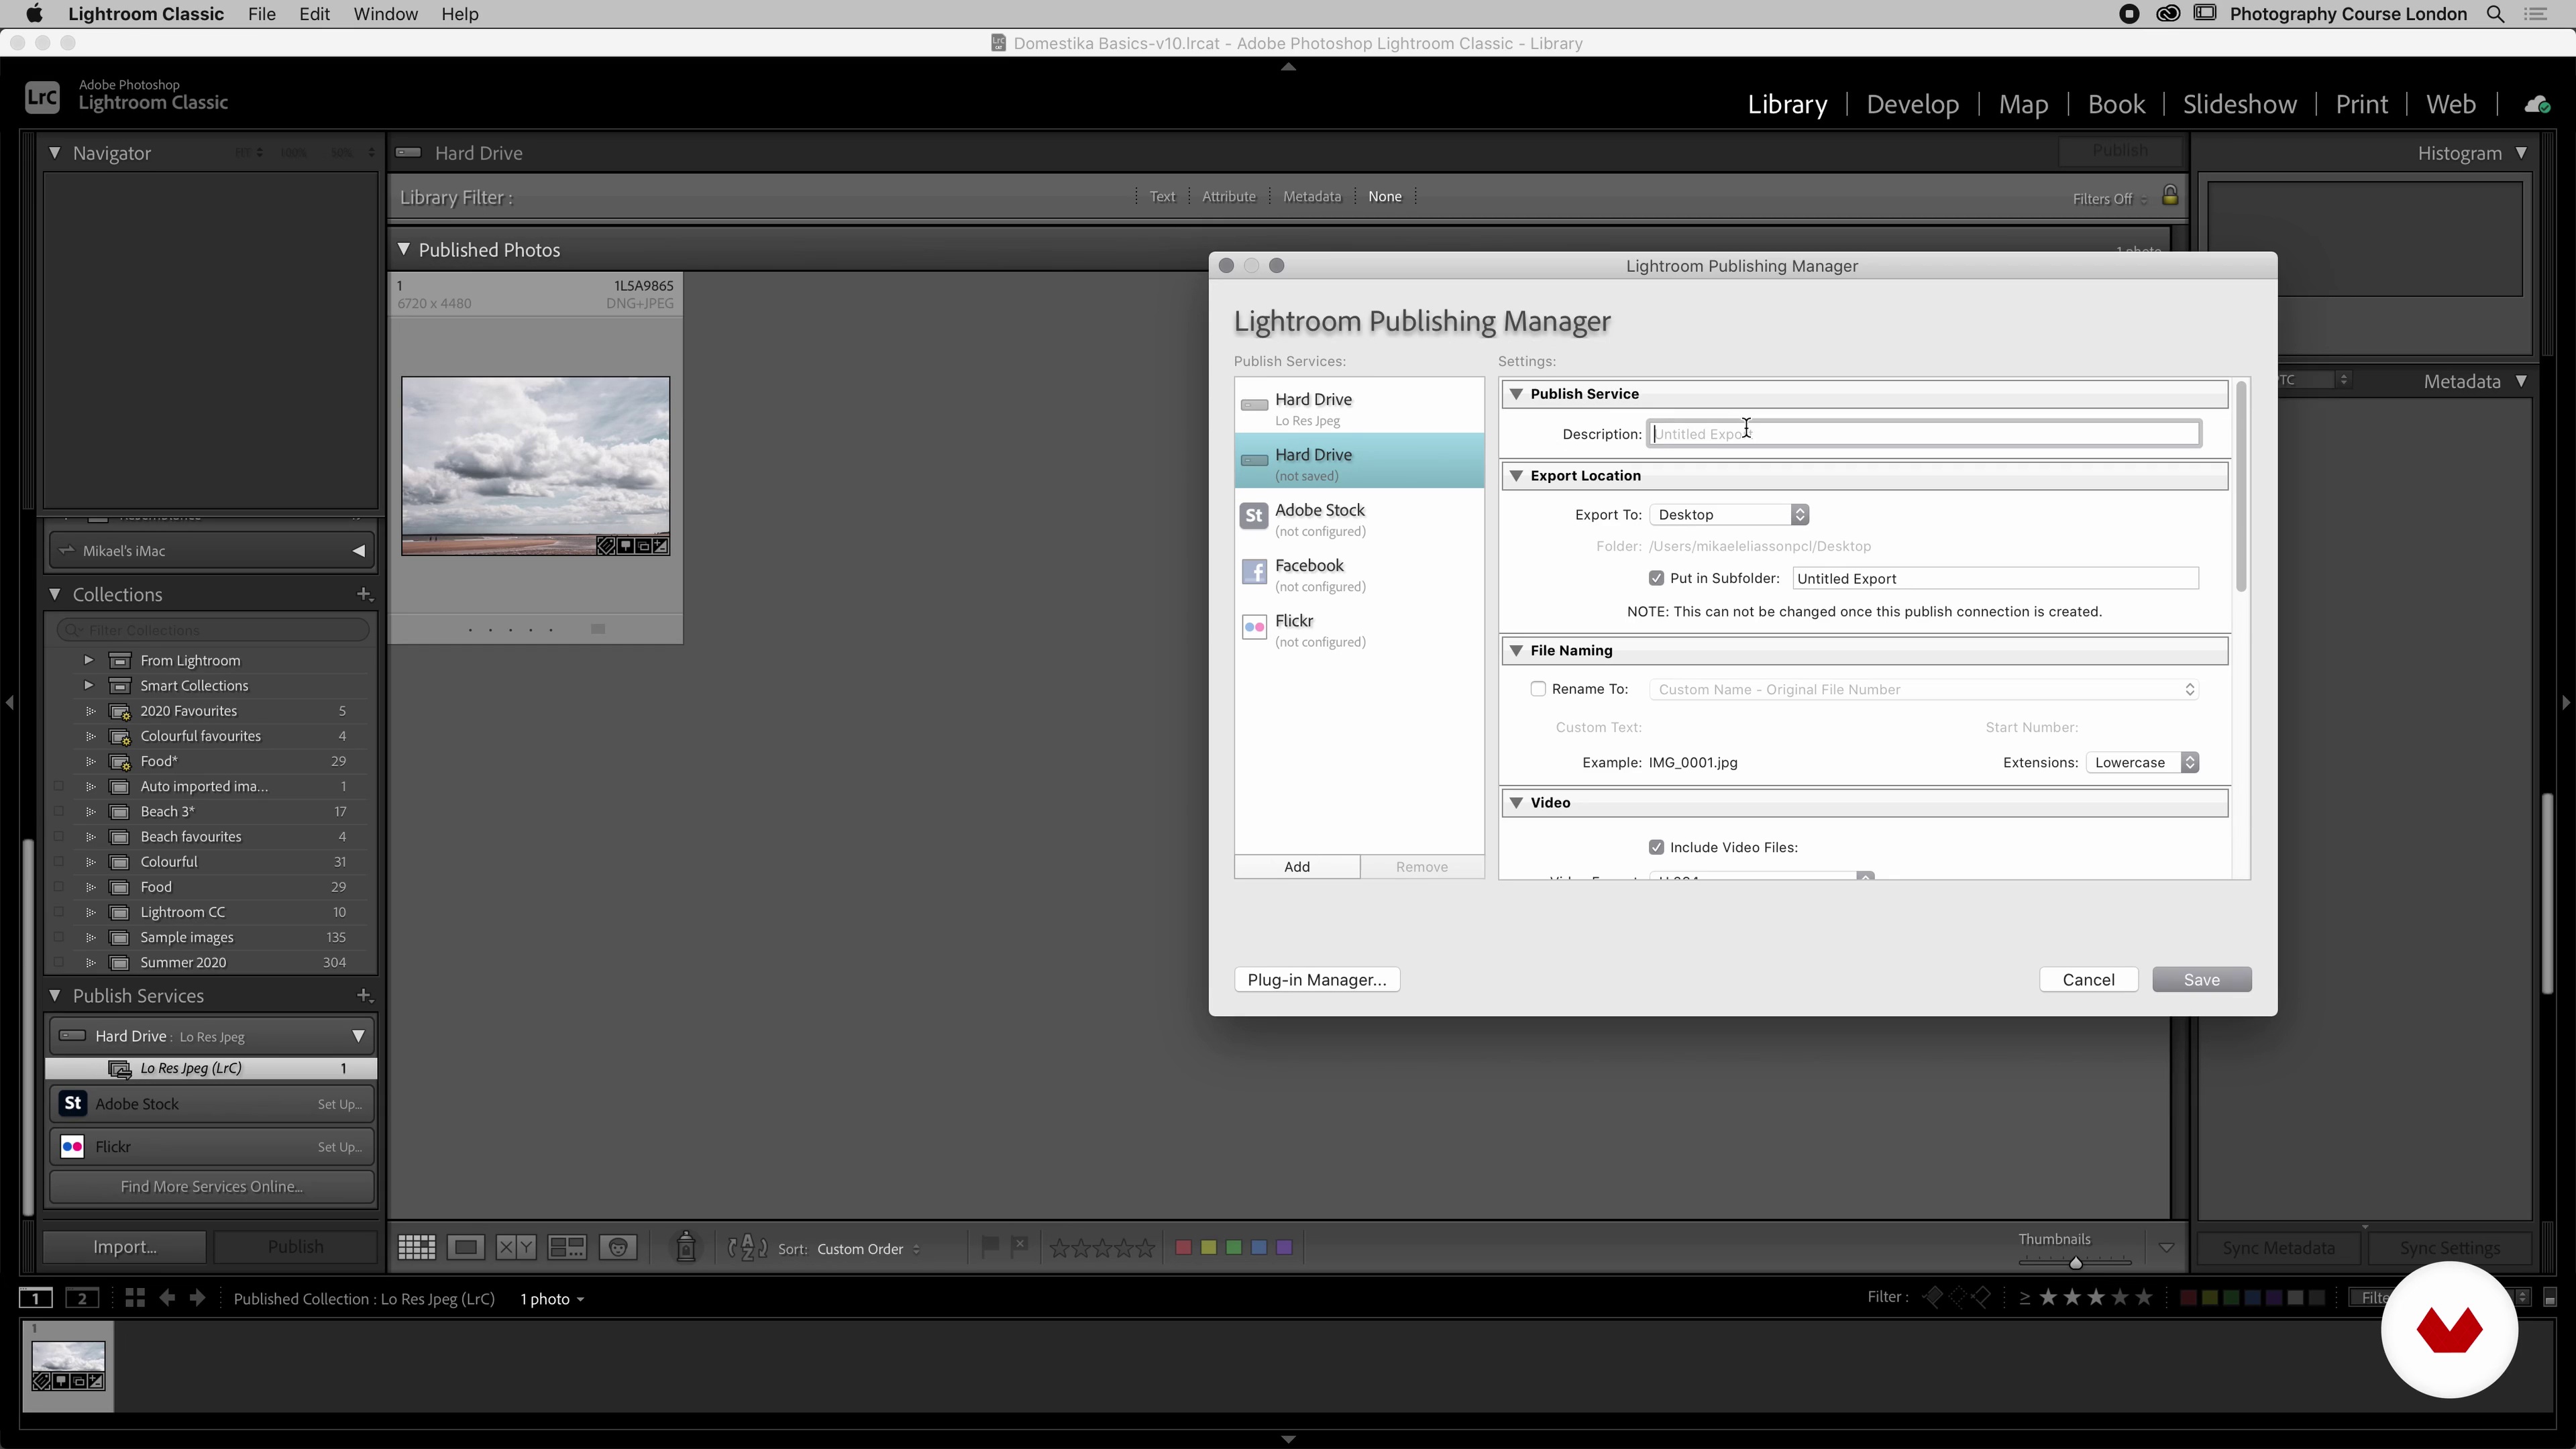The height and width of the screenshot is (1449, 2576).
Task: Click the Import button
Action: pyautogui.click(x=125, y=1247)
